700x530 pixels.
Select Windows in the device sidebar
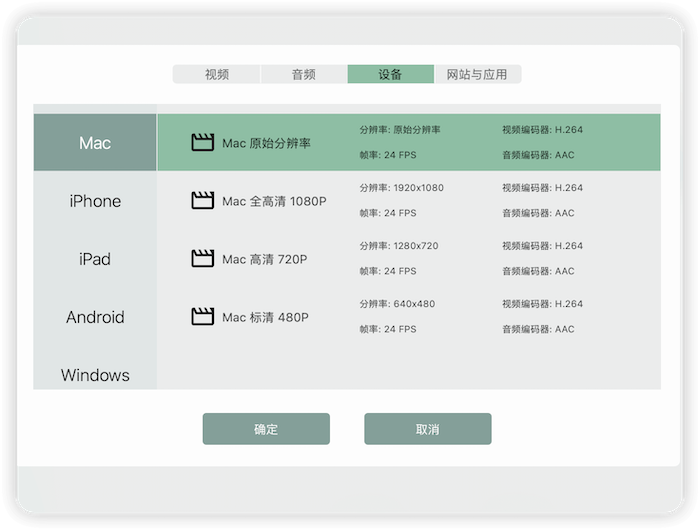point(95,375)
